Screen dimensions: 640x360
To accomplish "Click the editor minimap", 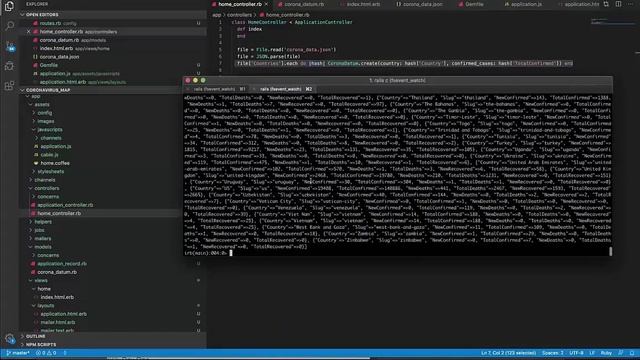I will 612,21.
